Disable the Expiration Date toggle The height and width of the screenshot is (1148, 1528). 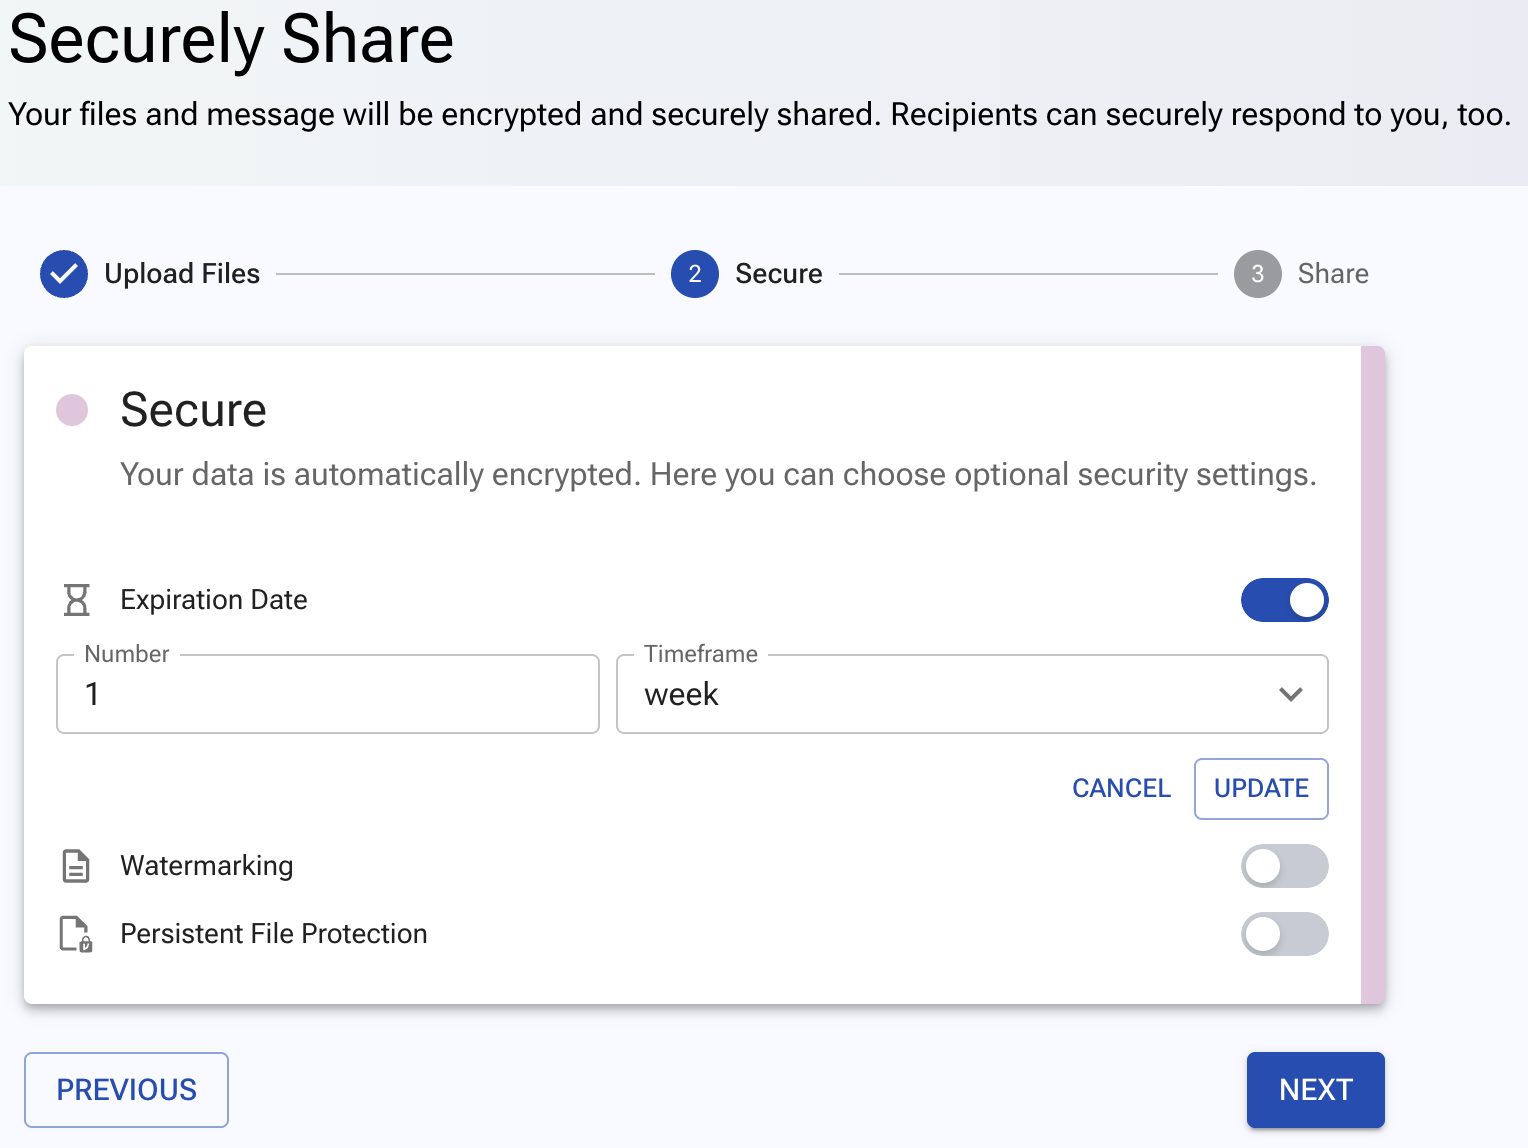pyautogui.click(x=1285, y=600)
